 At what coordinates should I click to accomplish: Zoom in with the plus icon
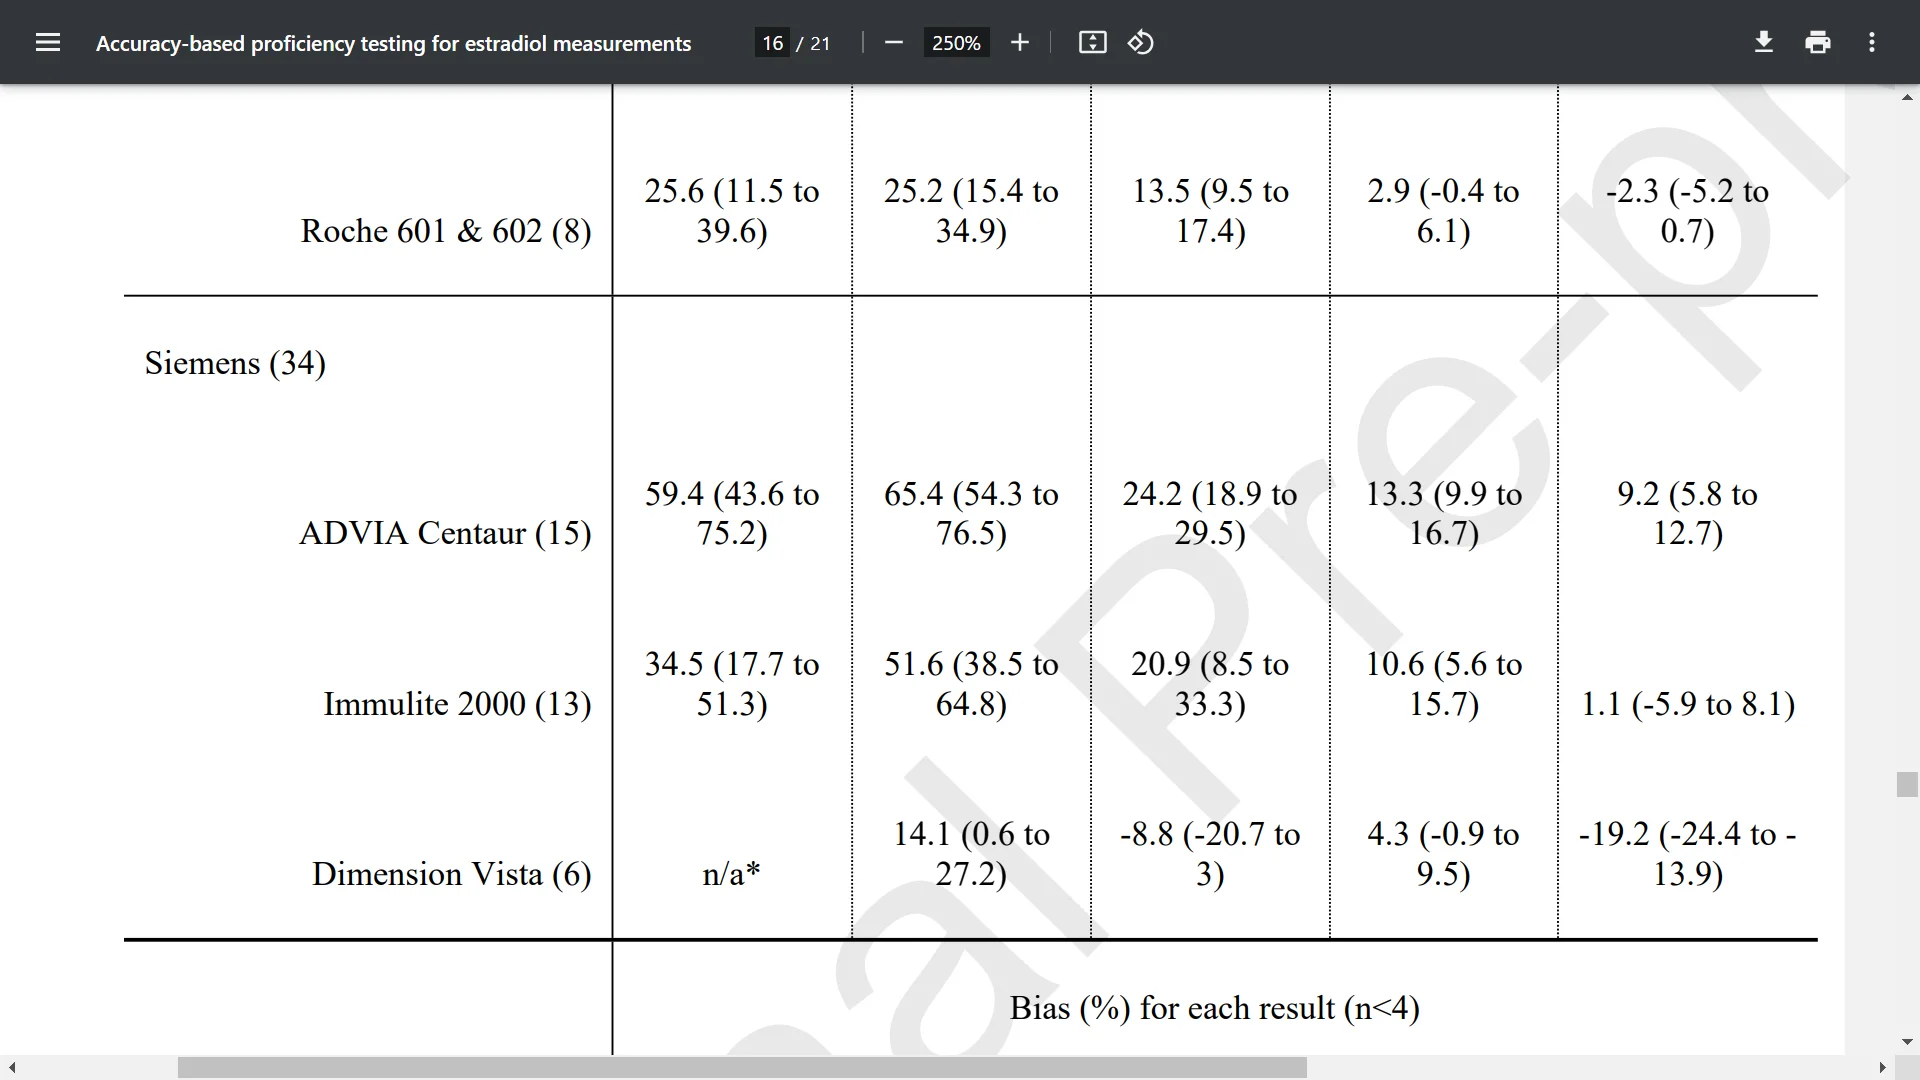tap(1019, 42)
